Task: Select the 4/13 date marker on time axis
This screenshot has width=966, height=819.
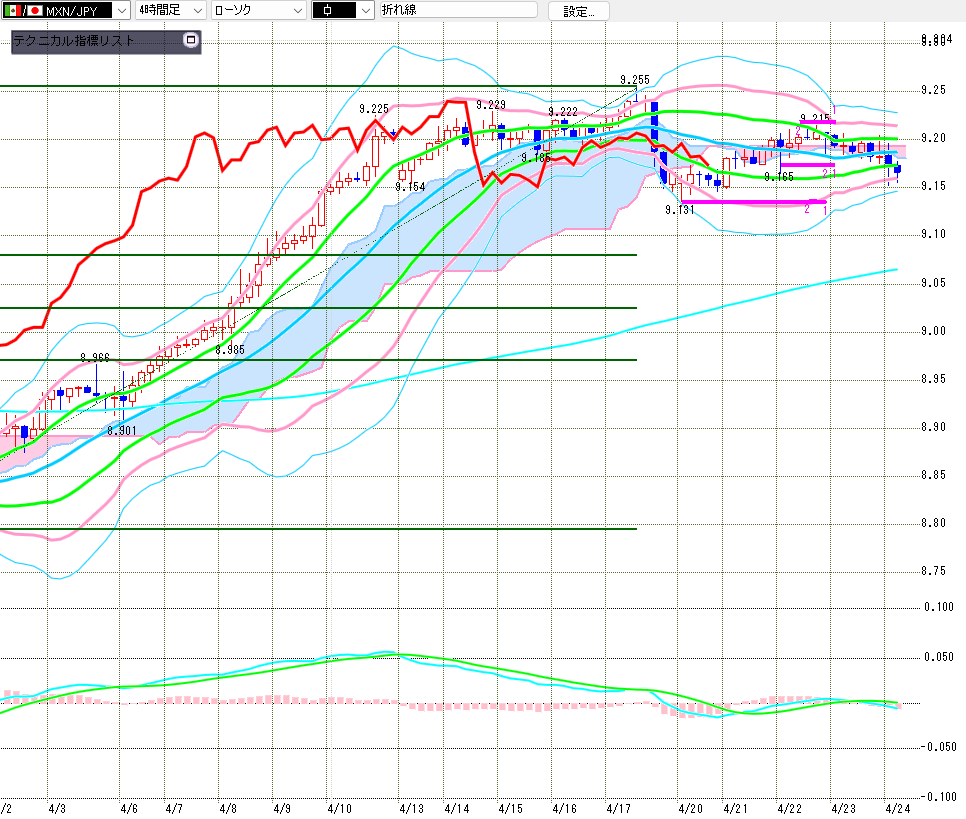Action: pos(410,807)
